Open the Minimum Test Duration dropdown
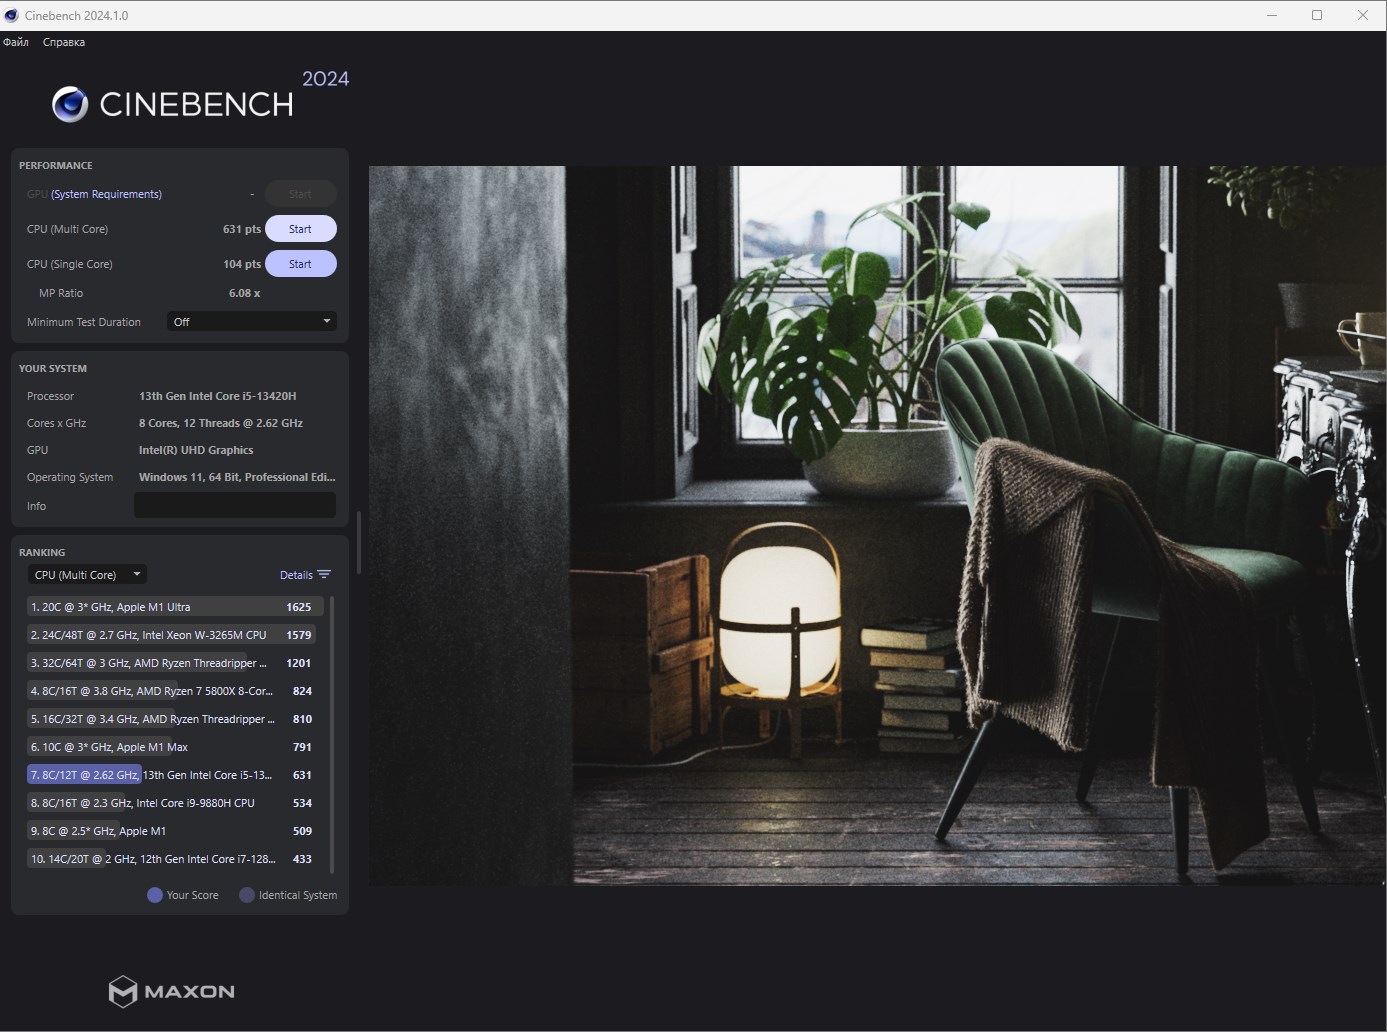 pos(252,322)
